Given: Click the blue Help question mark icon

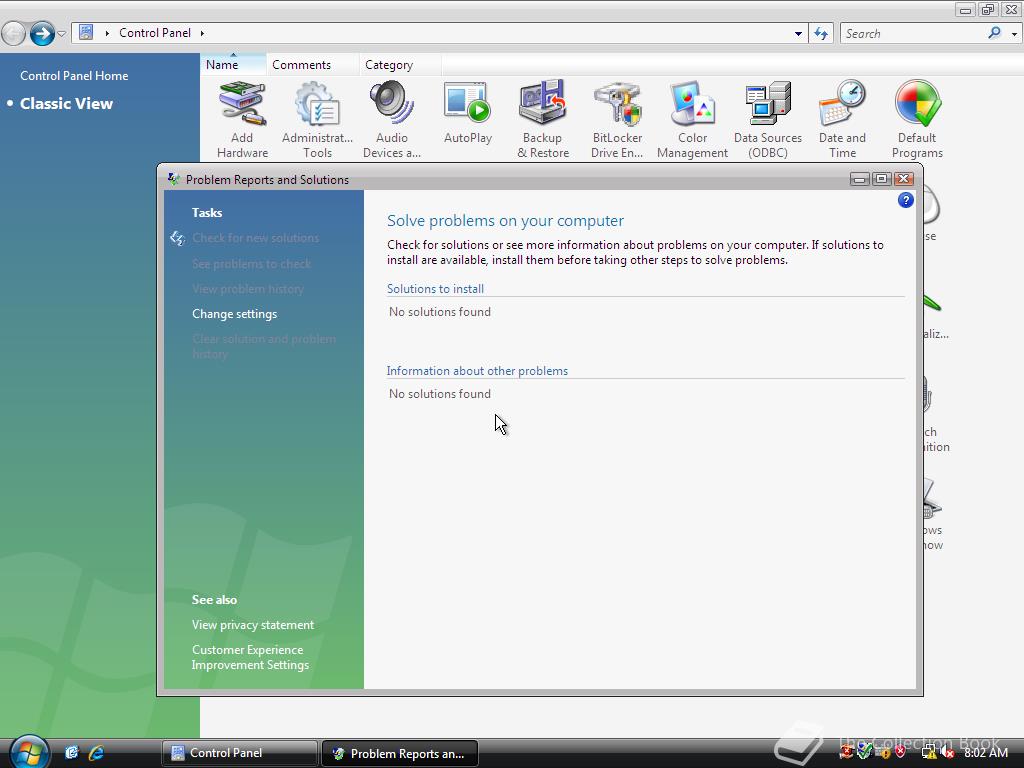Looking at the screenshot, I should point(905,200).
